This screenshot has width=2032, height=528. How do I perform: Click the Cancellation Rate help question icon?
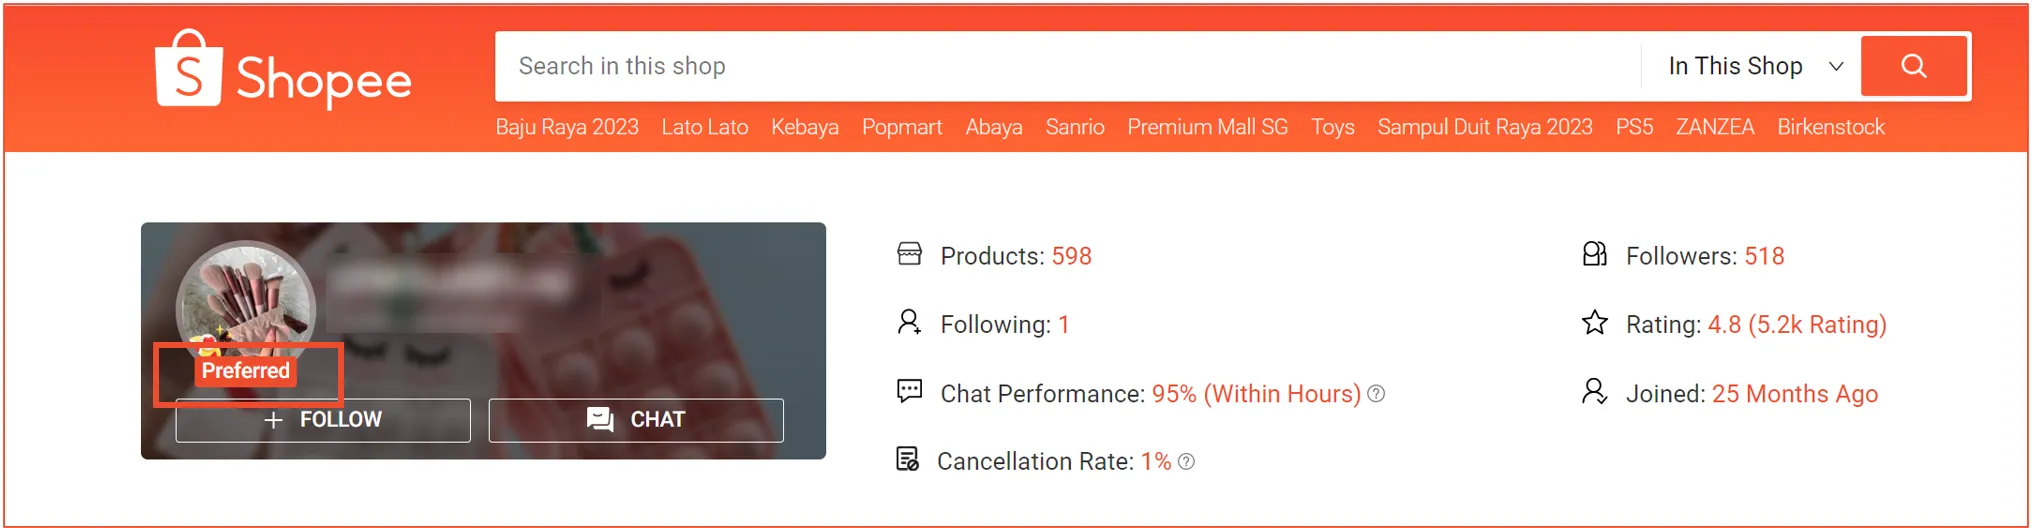coord(1187,462)
